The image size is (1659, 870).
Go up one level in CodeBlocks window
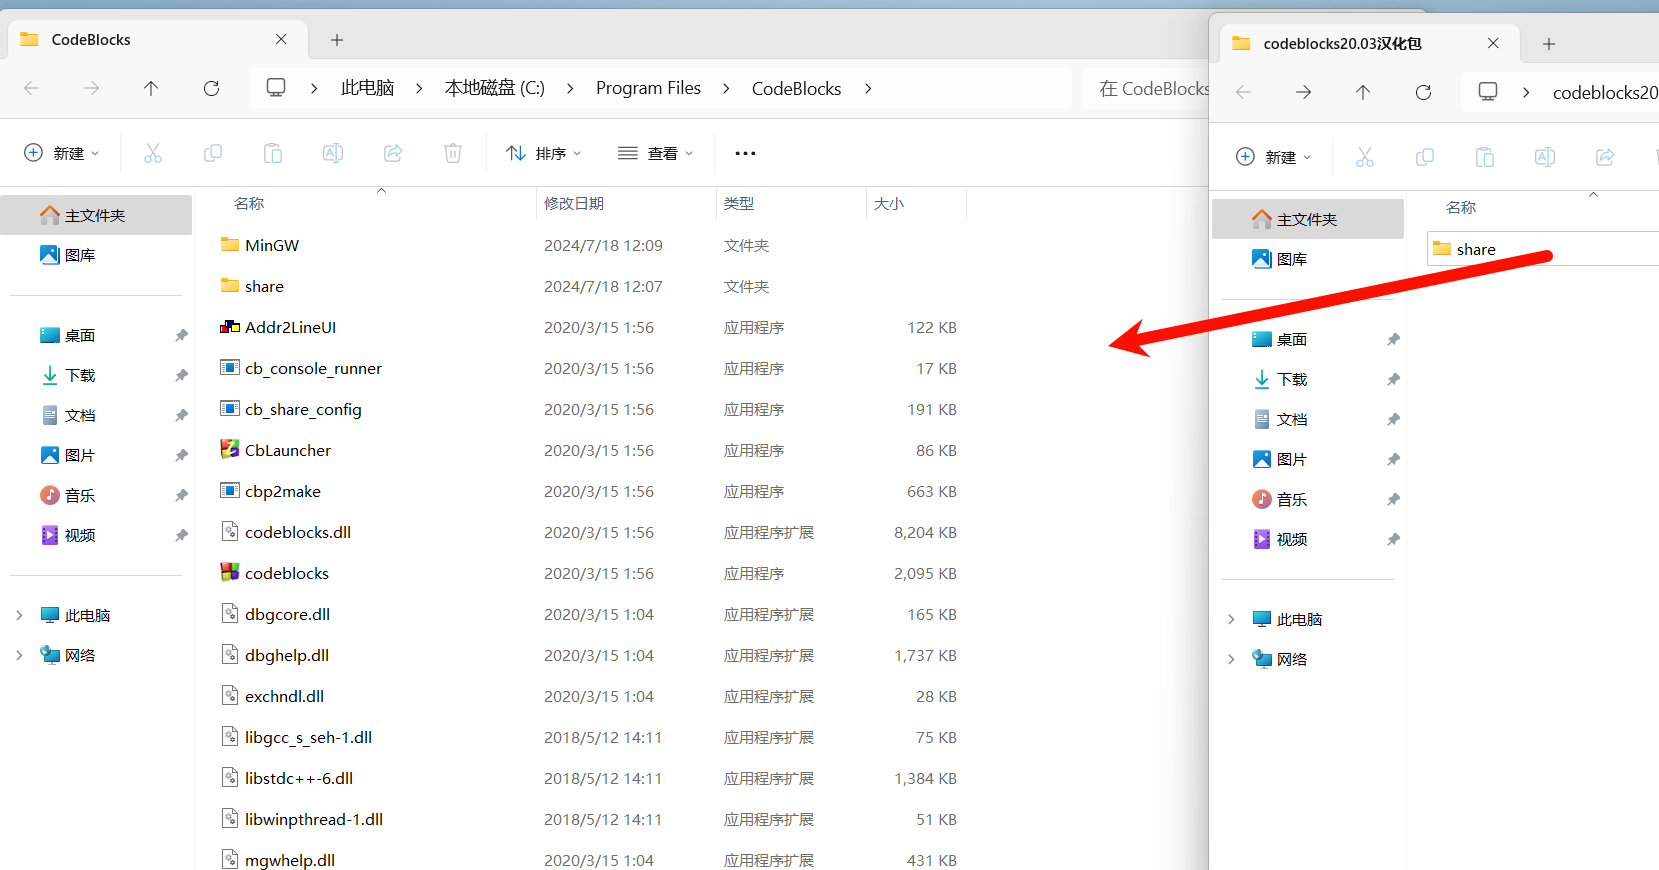151,89
